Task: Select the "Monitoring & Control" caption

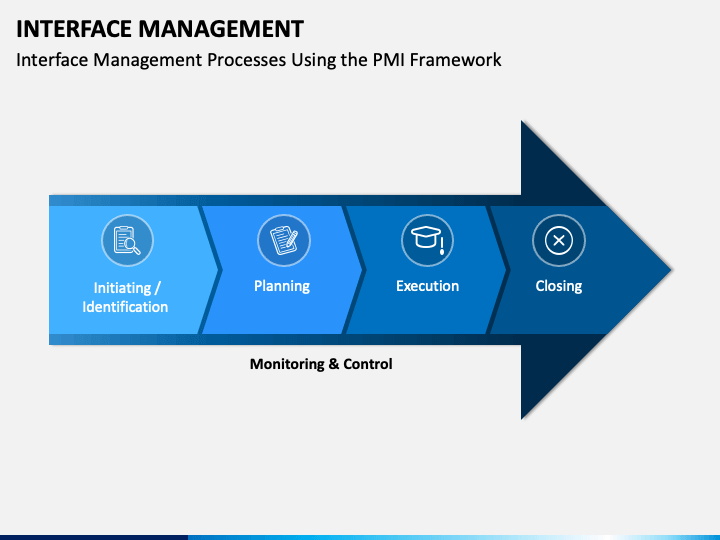Action: (321, 364)
